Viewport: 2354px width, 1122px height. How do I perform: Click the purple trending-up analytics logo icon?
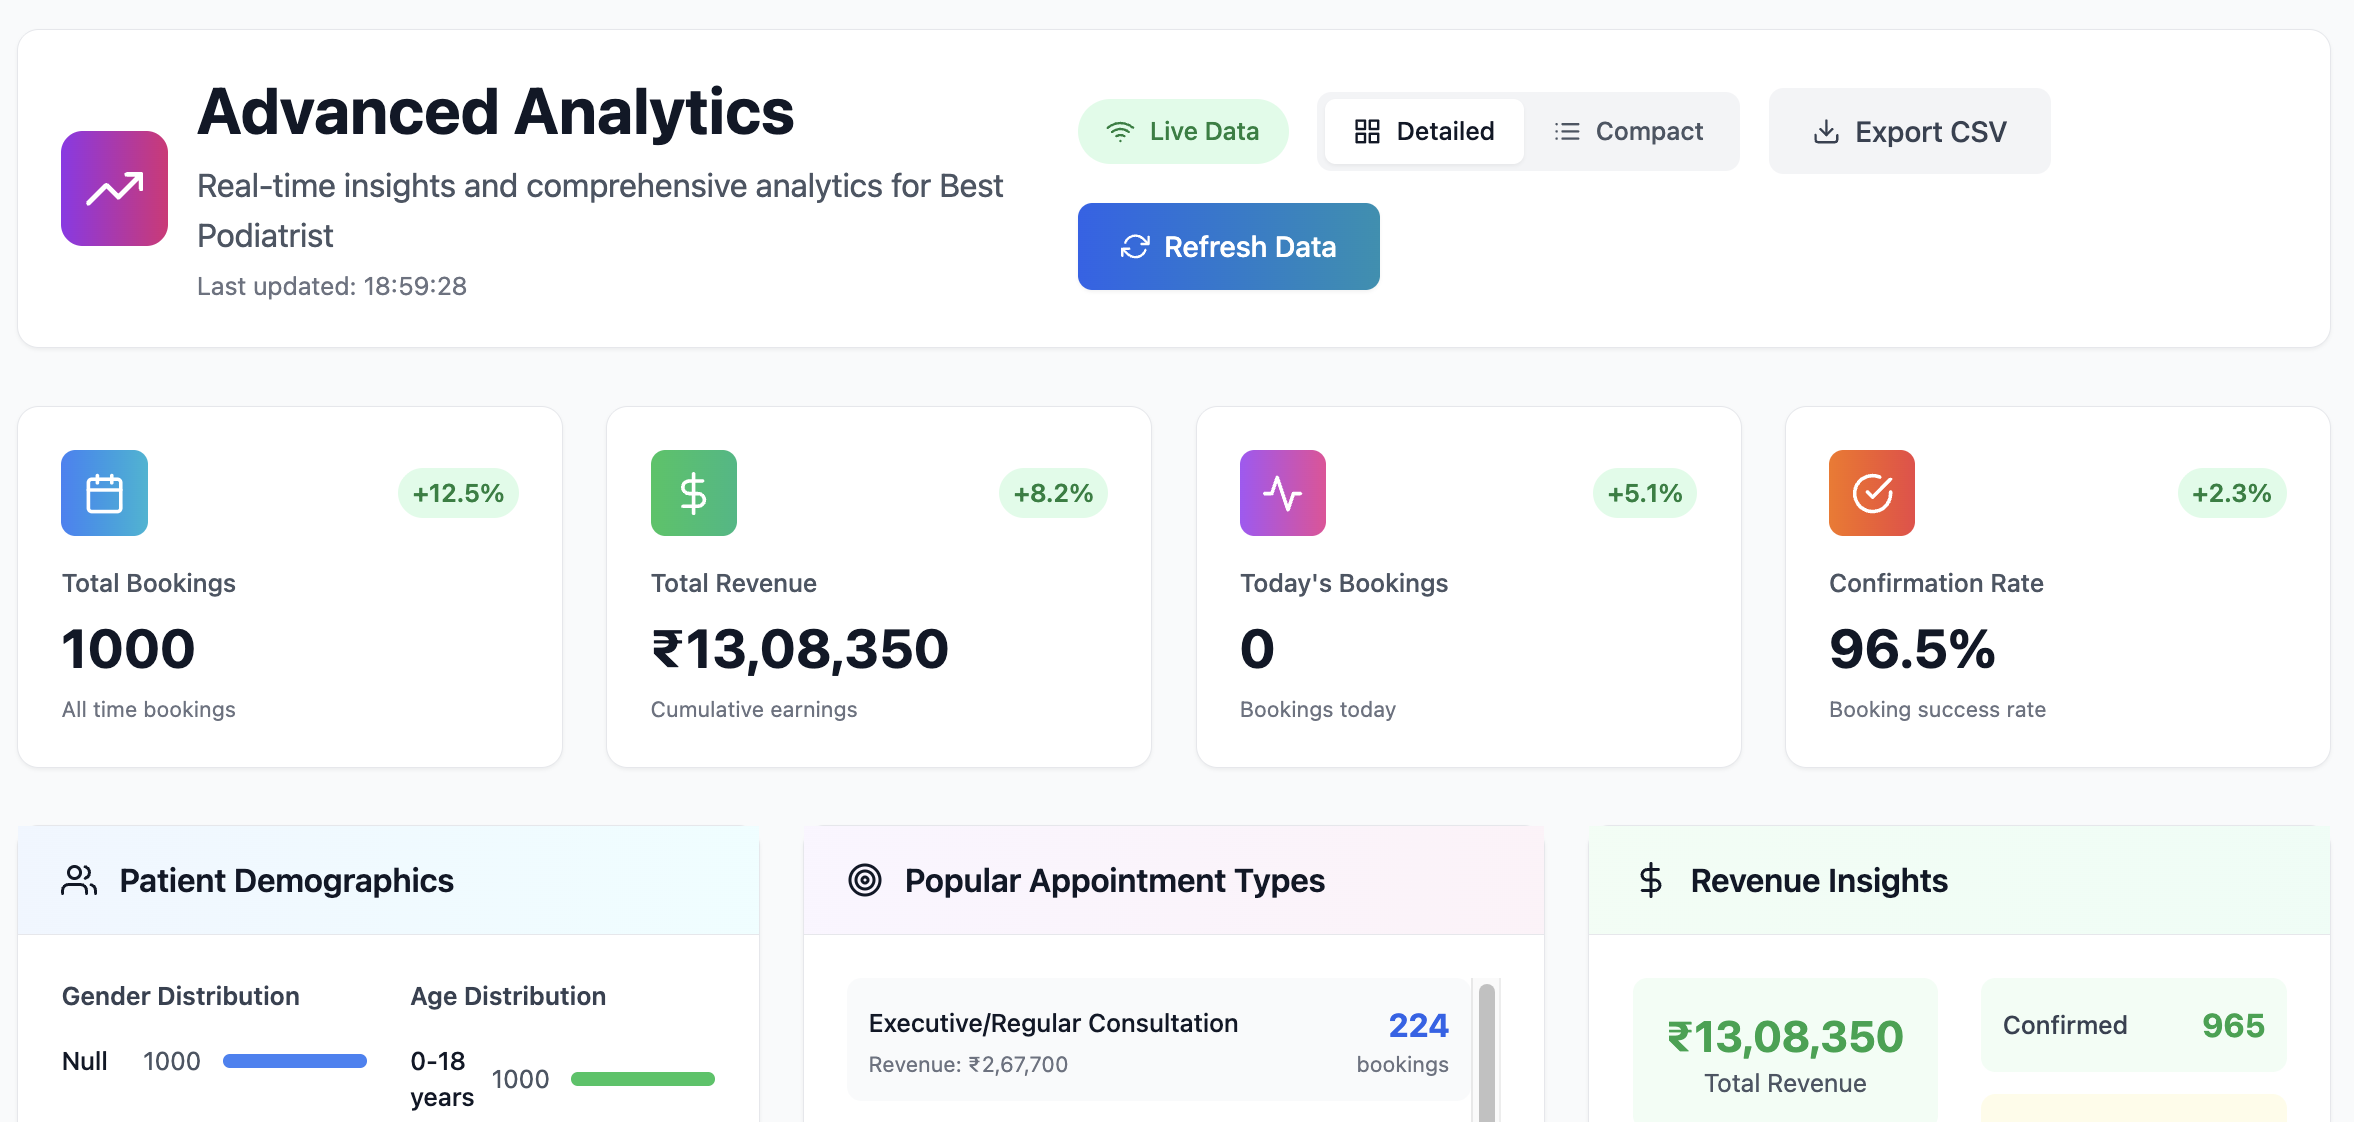tap(114, 188)
